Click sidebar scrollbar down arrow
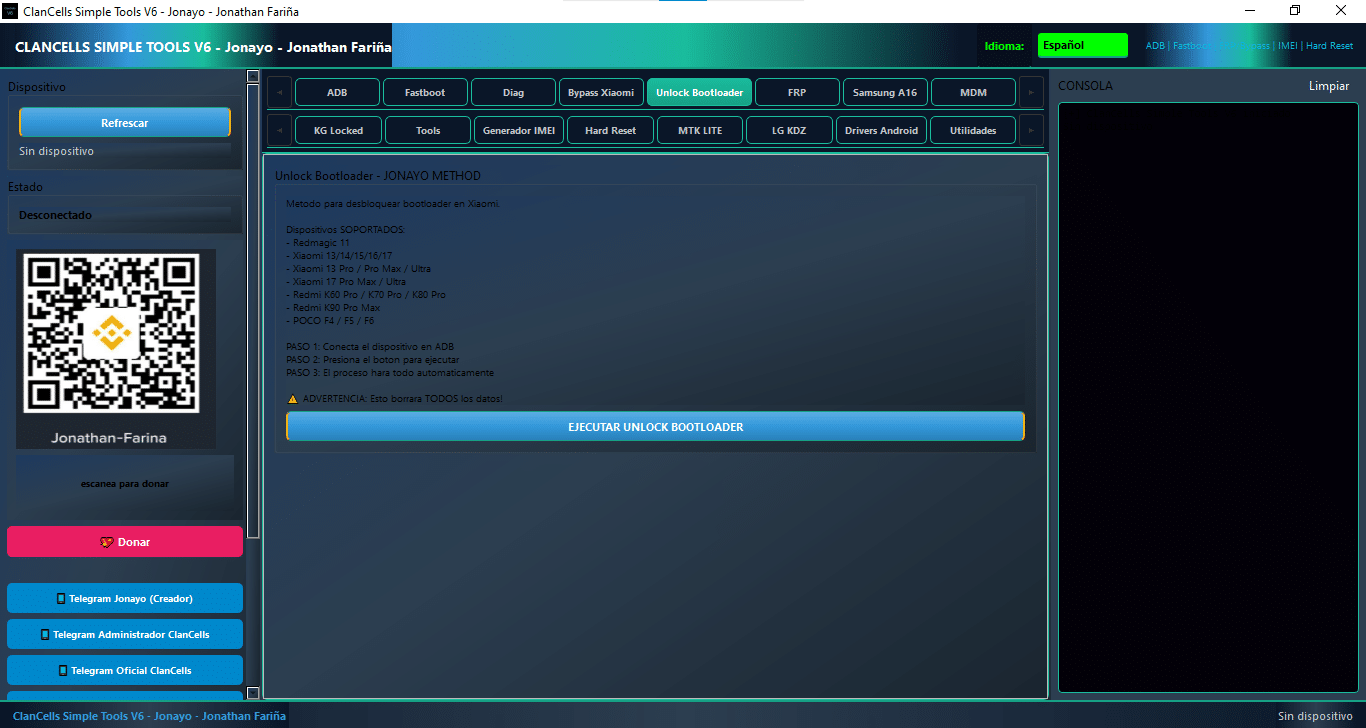1366x728 pixels. pos(253,692)
